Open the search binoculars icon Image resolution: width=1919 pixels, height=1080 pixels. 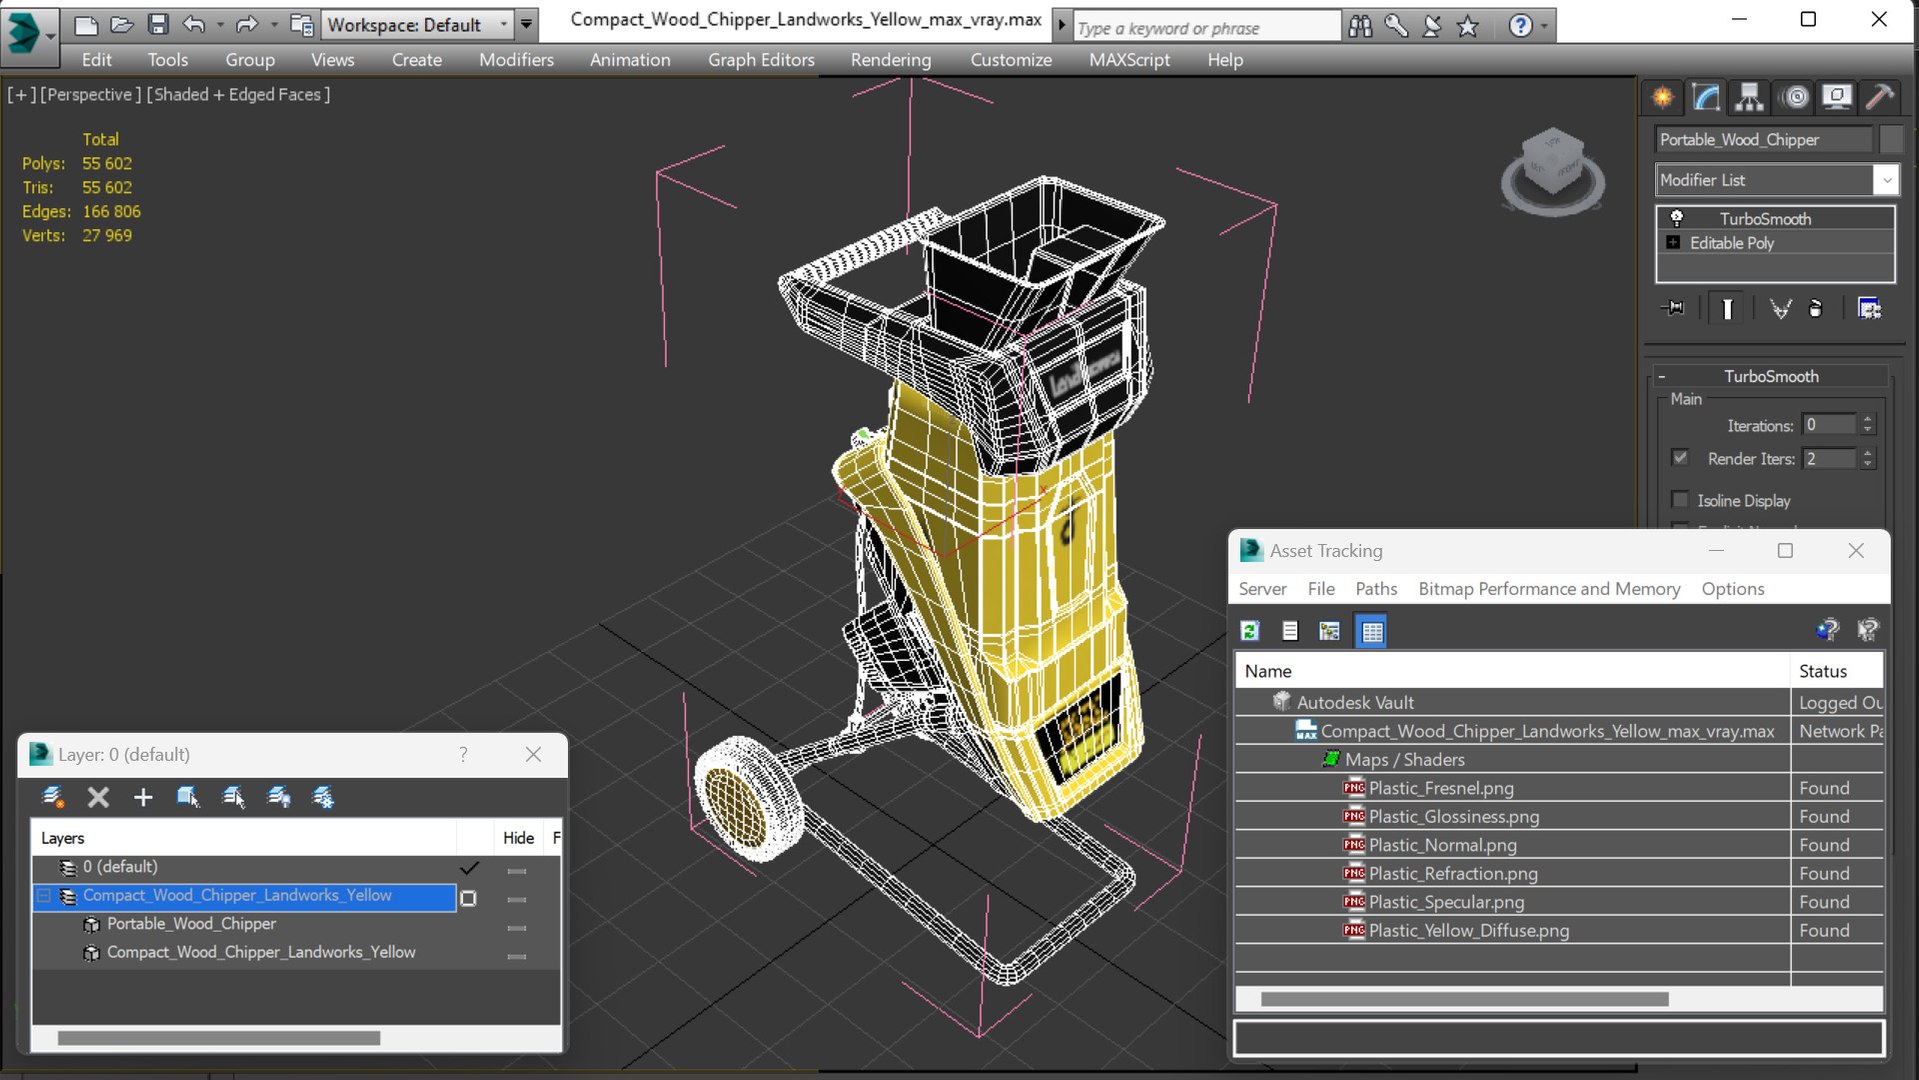point(1360,26)
